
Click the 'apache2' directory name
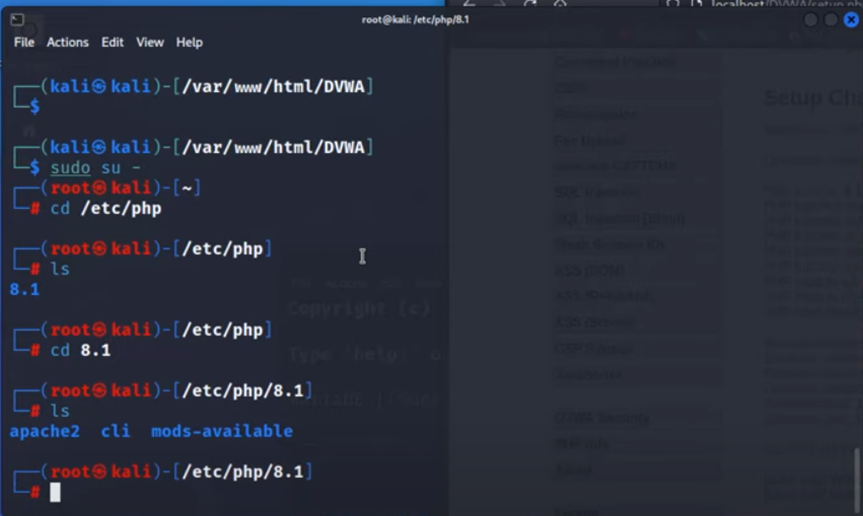tap(45, 431)
